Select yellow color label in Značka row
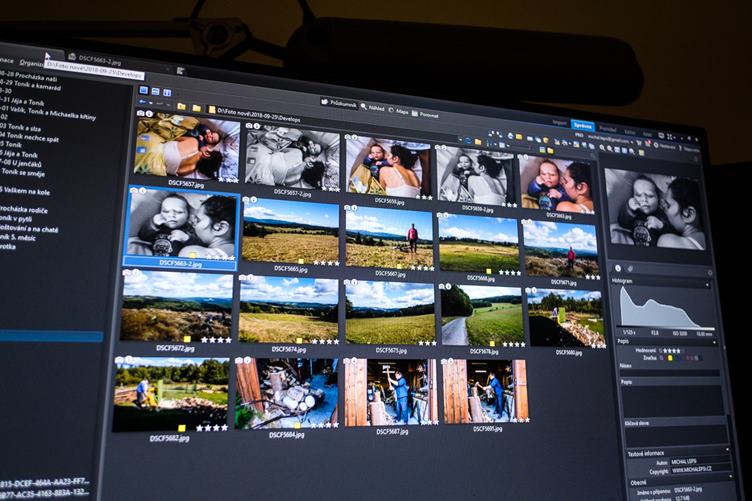This screenshot has height=501, width=752. point(670,358)
